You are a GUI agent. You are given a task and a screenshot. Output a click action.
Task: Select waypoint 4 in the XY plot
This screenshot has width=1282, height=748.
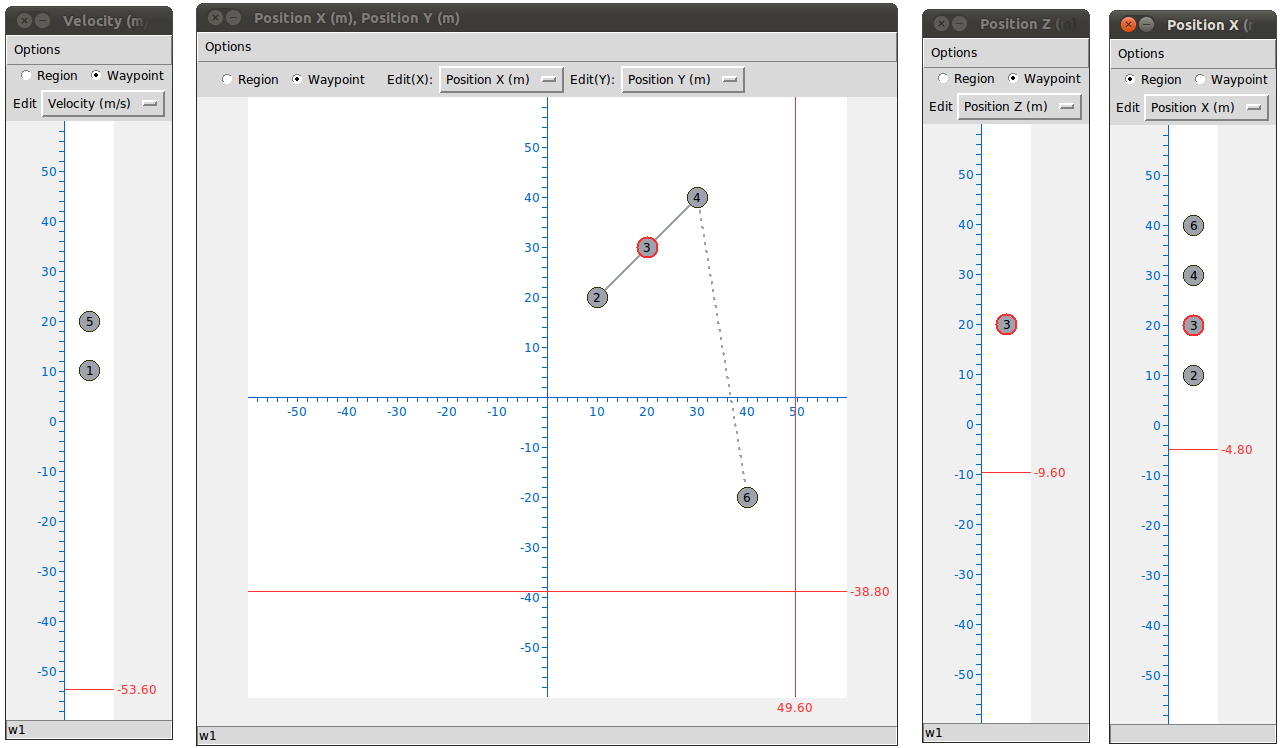695,197
